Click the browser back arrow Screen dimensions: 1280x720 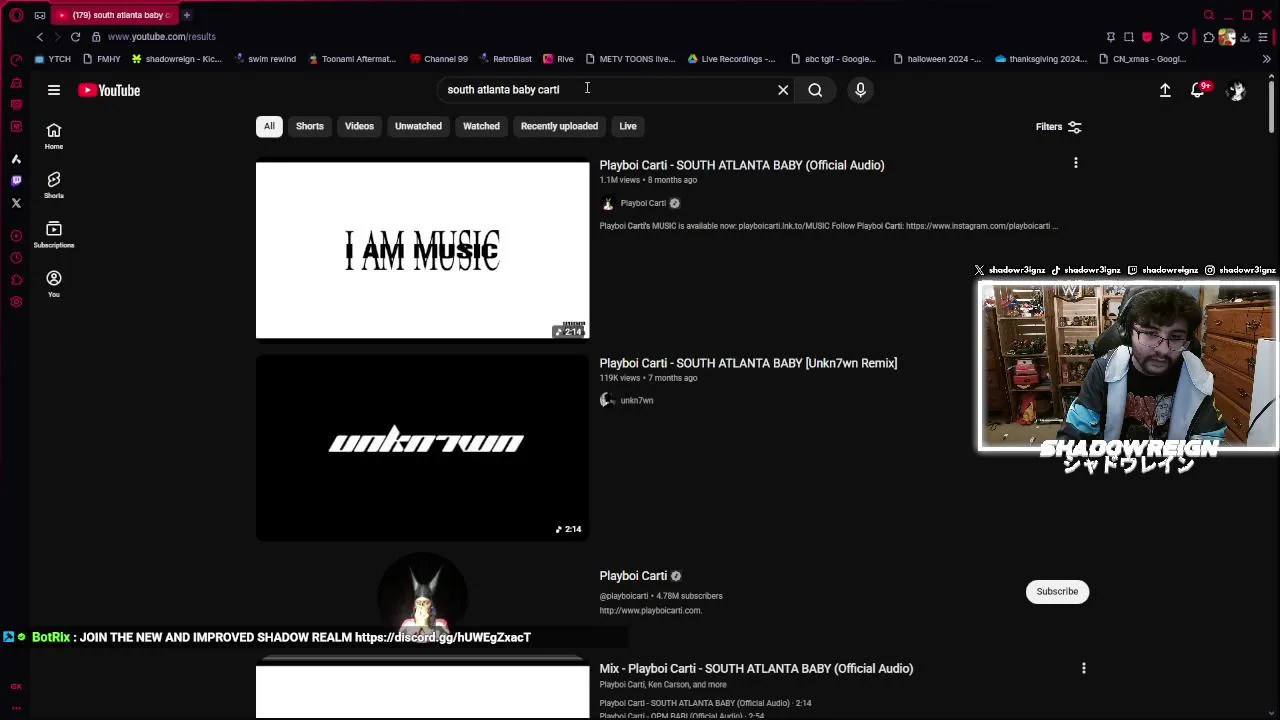[40, 37]
